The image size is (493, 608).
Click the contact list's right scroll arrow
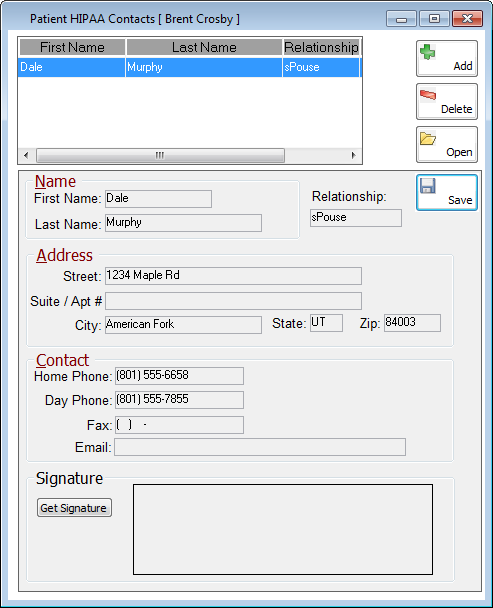pos(353,155)
